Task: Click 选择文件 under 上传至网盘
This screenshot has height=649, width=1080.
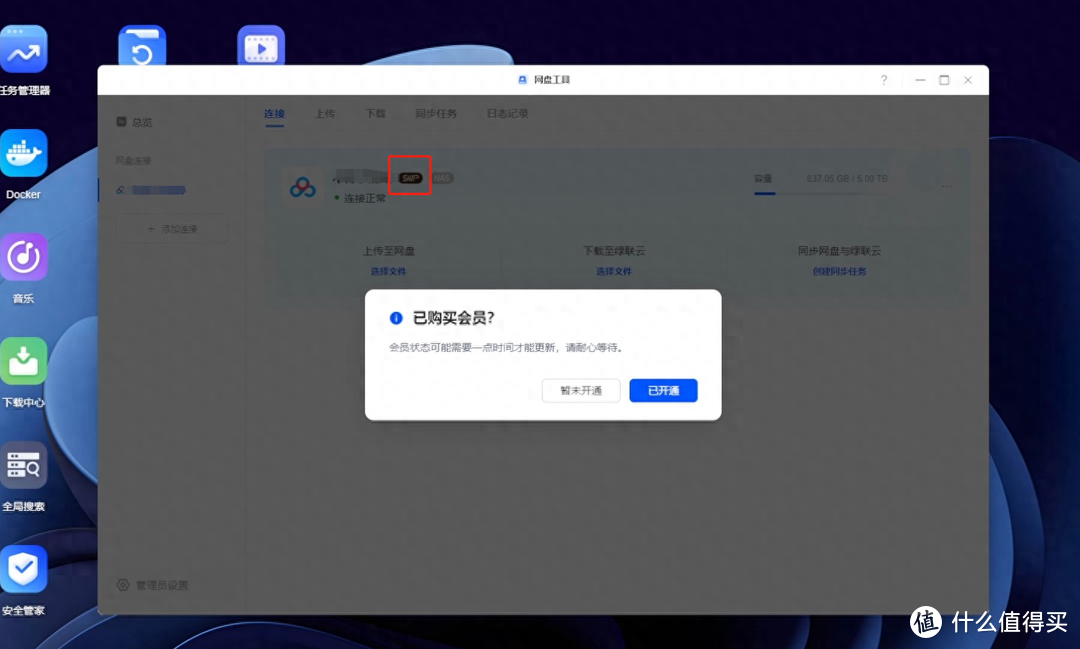Action: [387, 270]
